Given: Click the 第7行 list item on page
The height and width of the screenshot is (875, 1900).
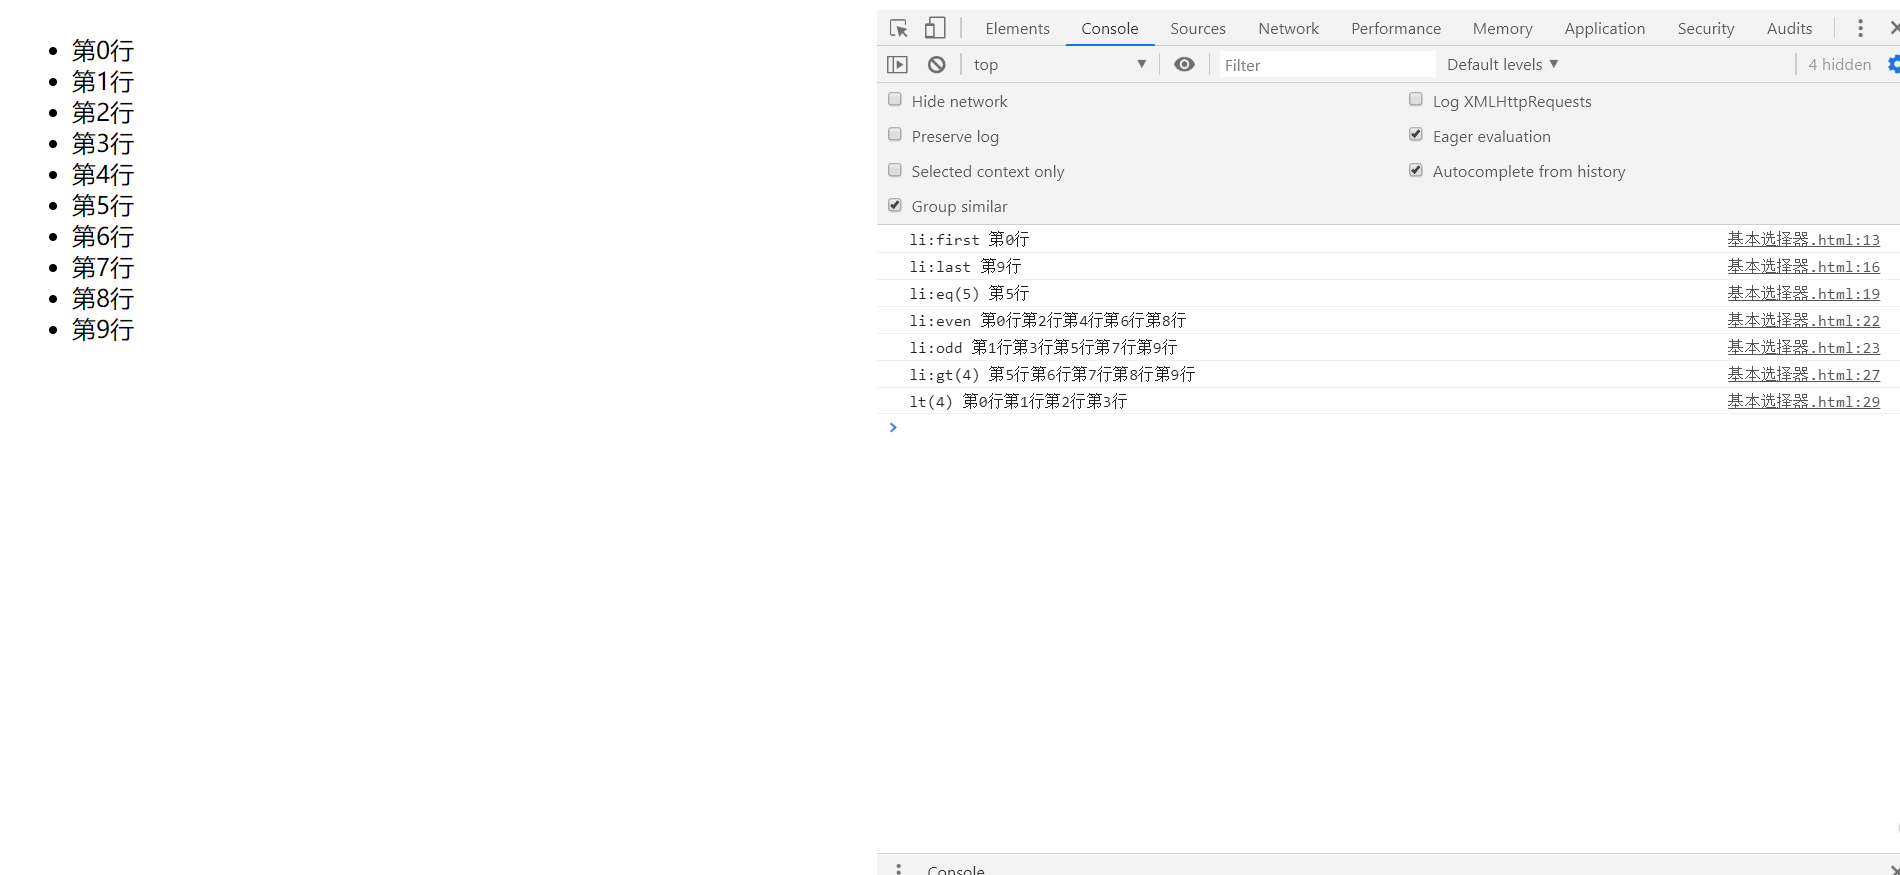Looking at the screenshot, I should coord(102,268).
